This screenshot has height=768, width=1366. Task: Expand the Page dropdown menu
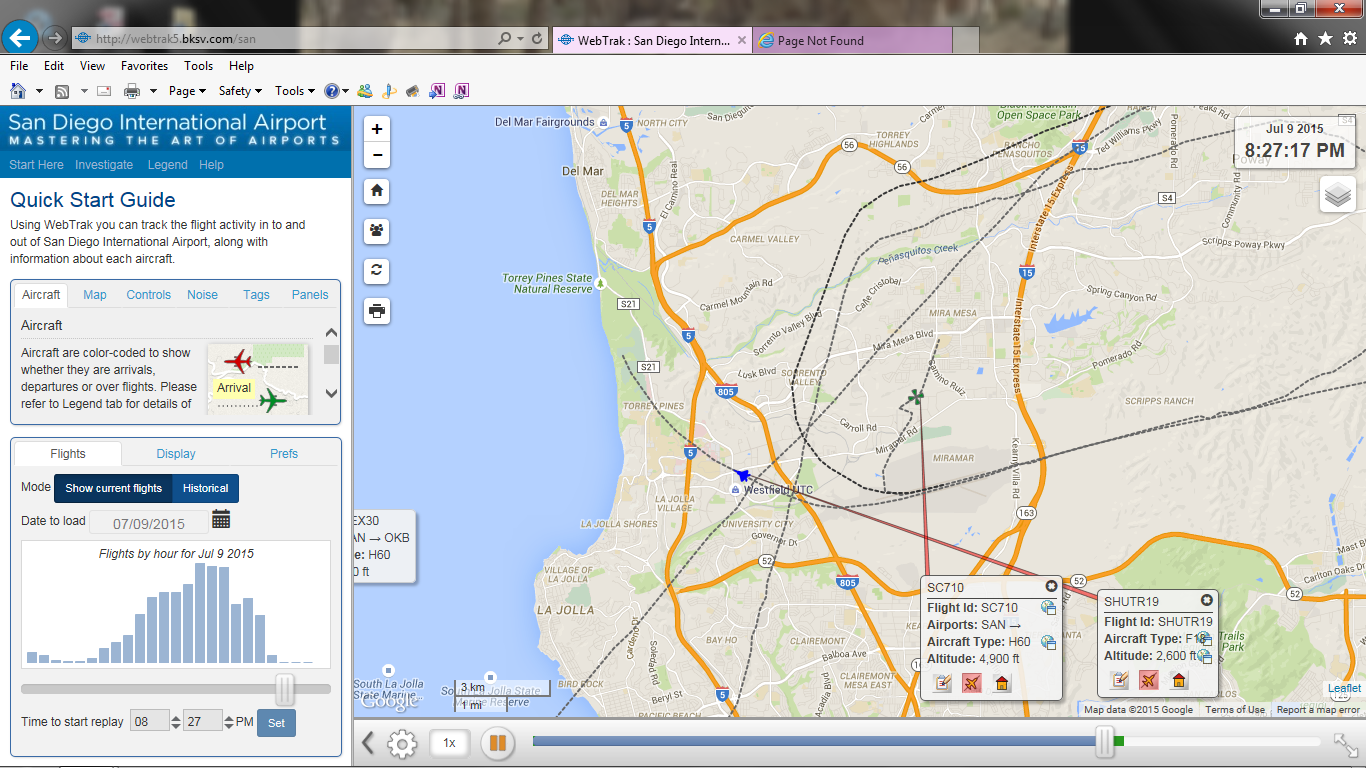(186, 90)
